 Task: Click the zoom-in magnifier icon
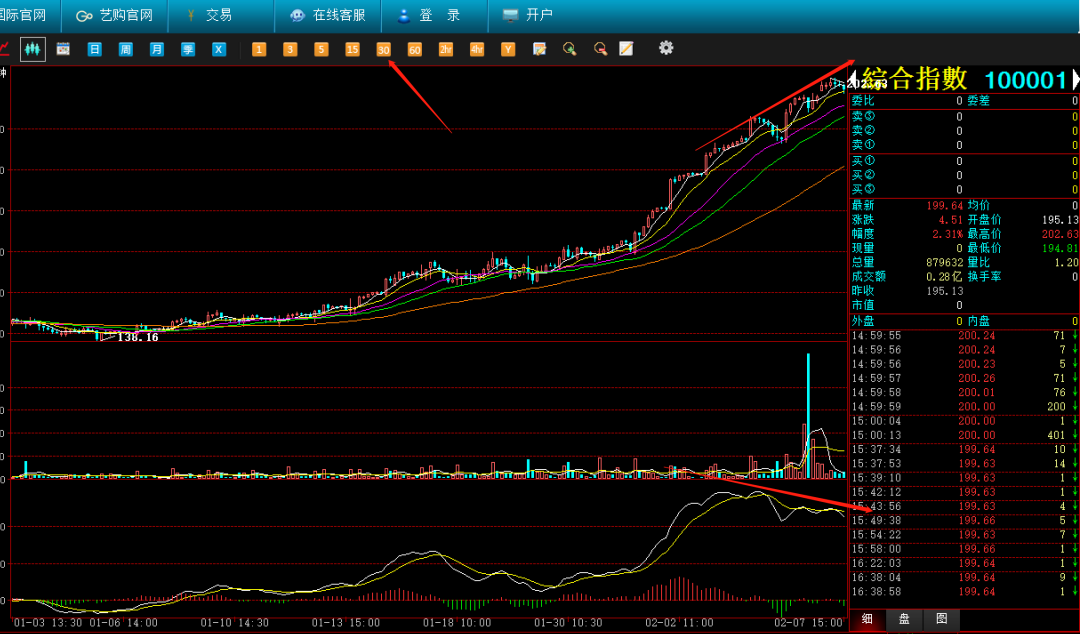click(569, 49)
